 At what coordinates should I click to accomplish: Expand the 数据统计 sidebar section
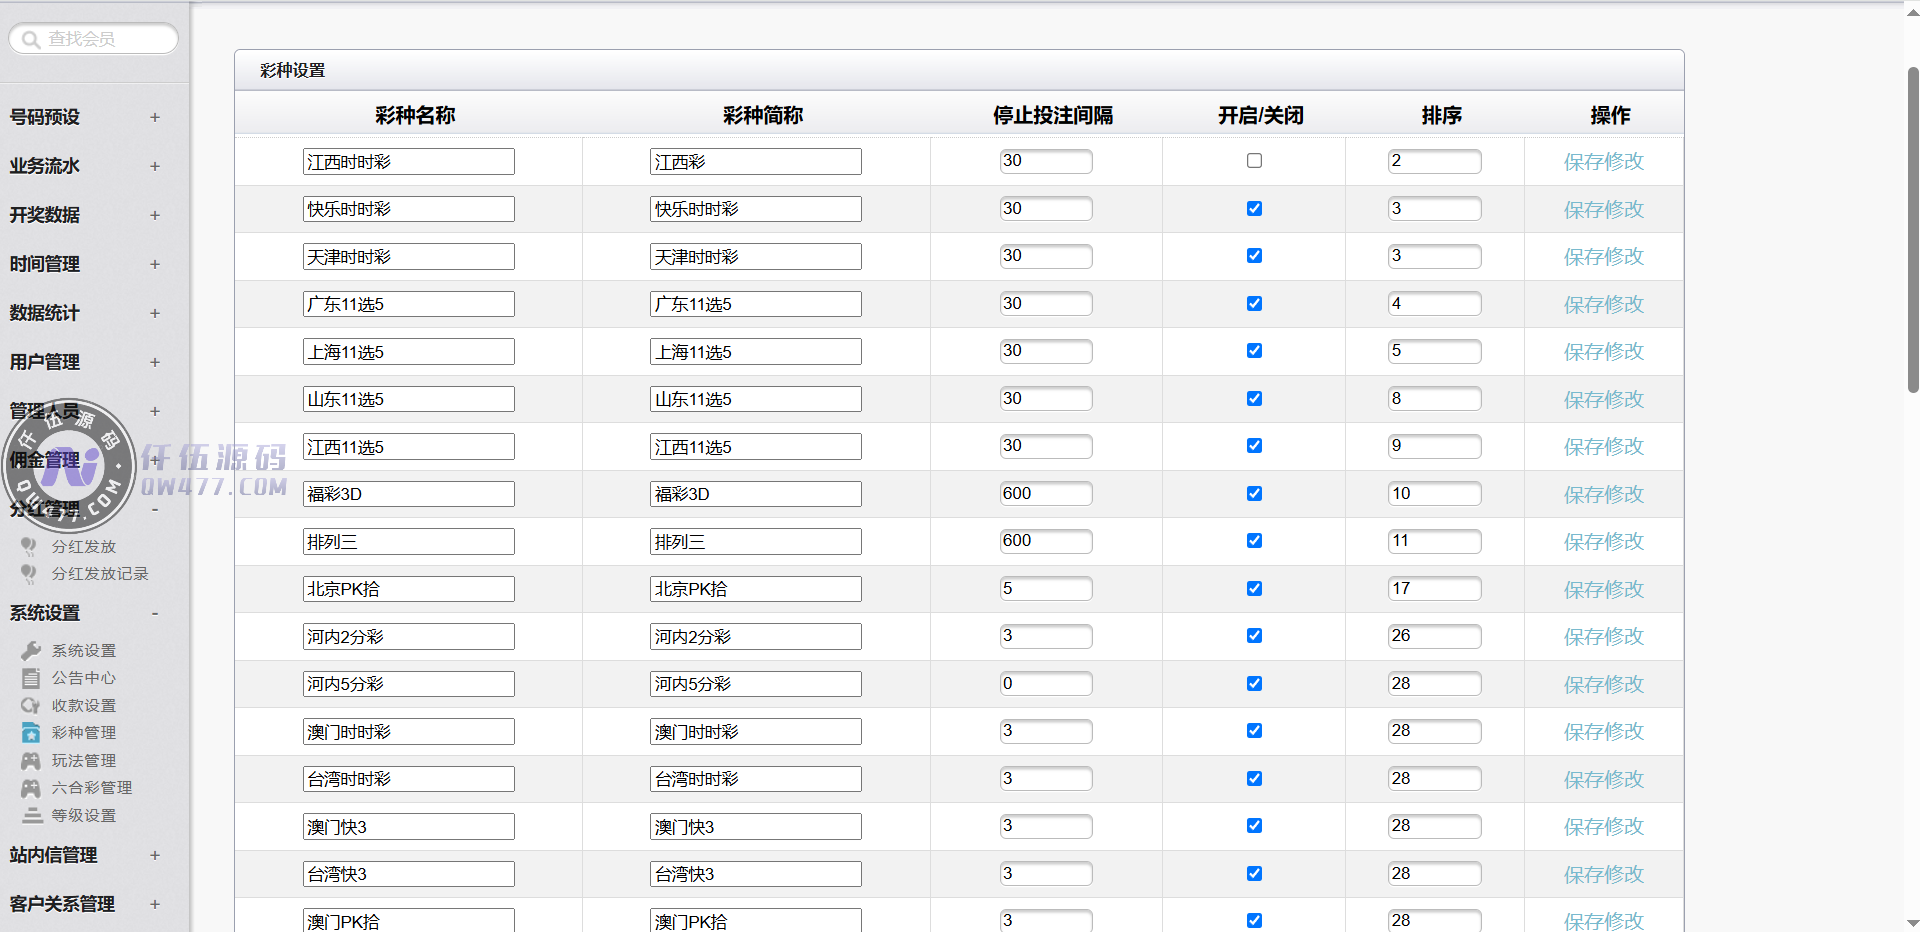[x=154, y=313]
